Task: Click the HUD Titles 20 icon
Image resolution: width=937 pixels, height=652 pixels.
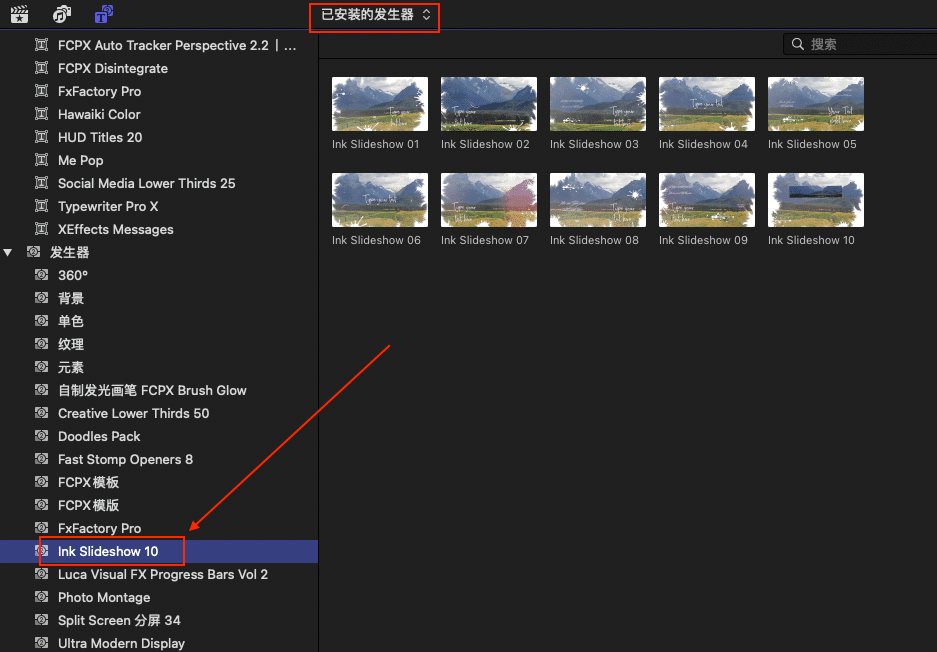Action: [x=41, y=137]
